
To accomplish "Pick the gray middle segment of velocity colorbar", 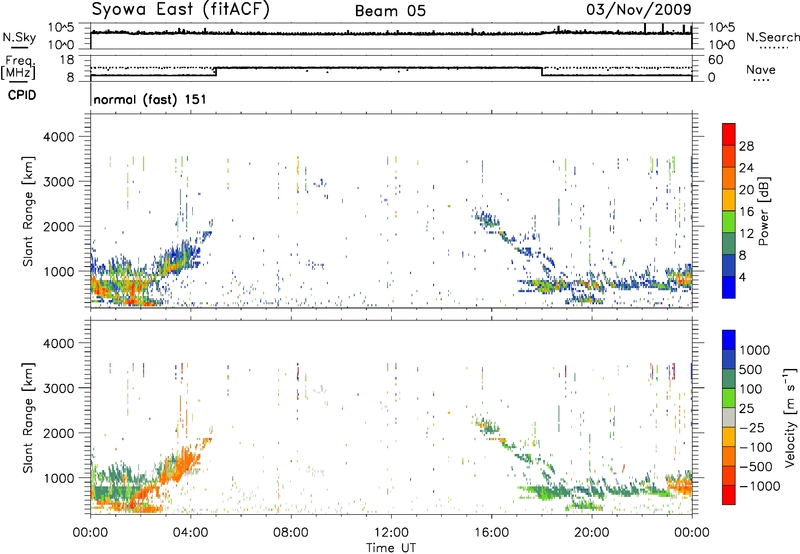I will [x=729, y=418].
